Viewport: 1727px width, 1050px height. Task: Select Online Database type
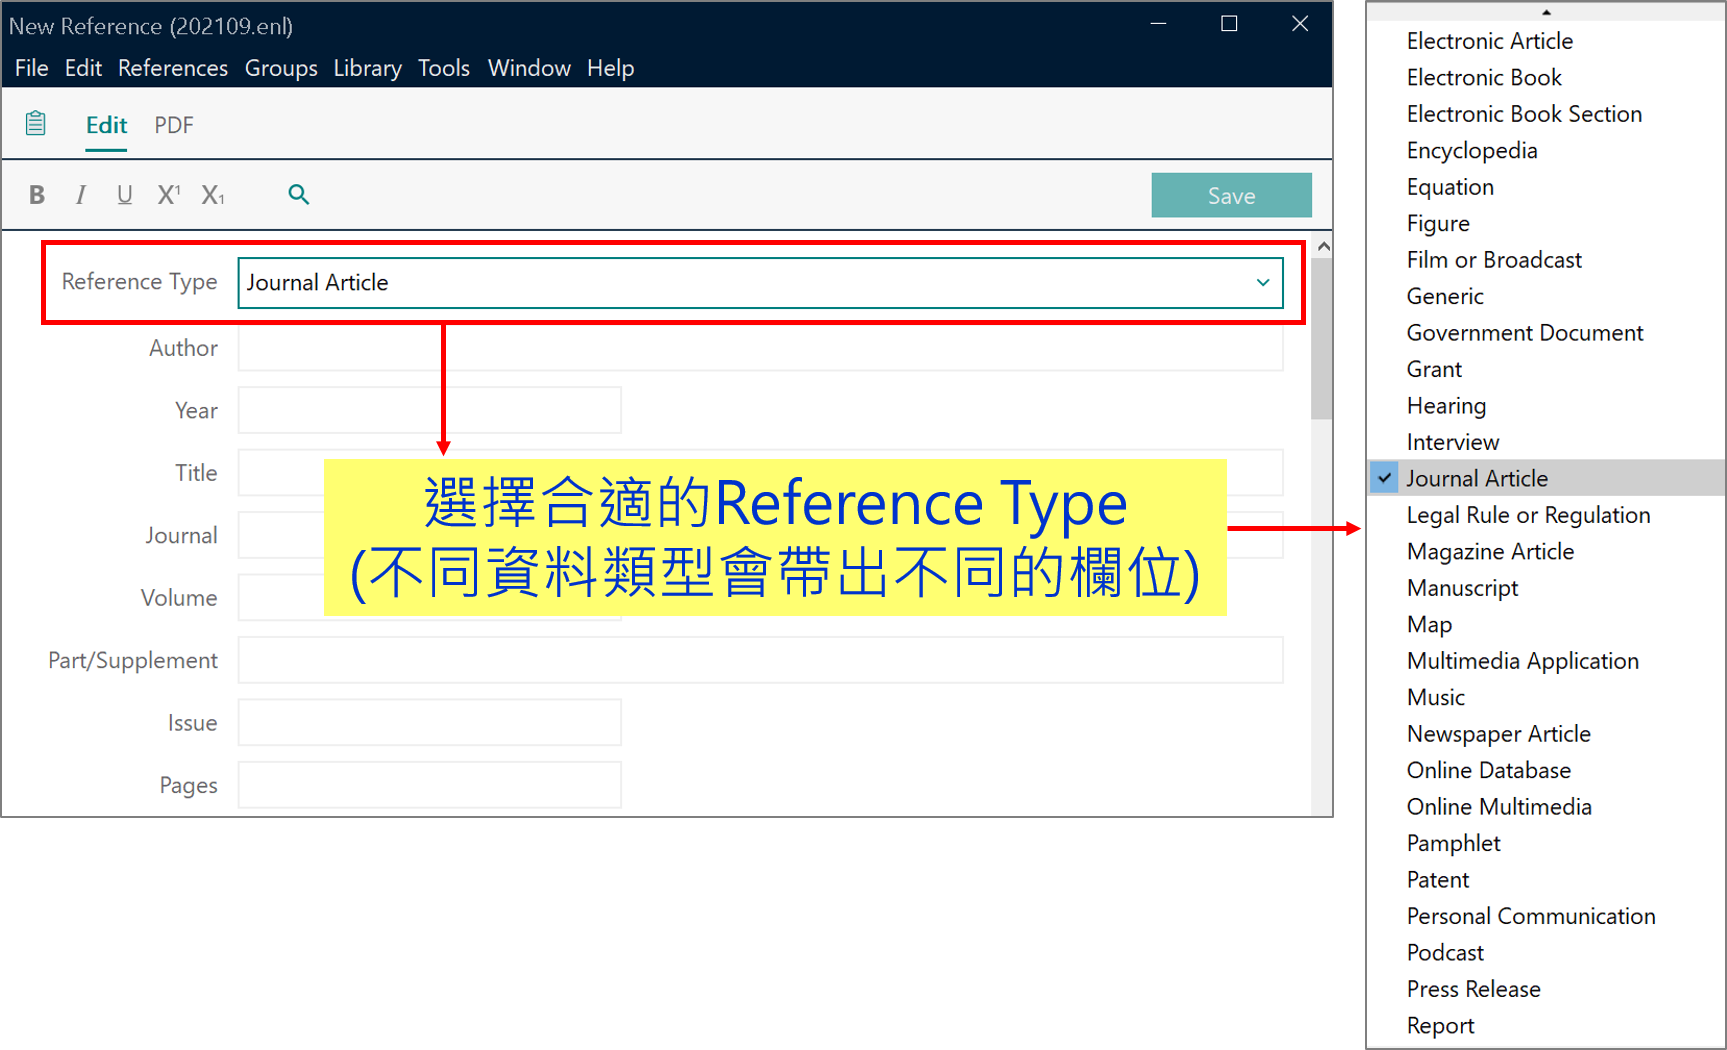click(1488, 770)
